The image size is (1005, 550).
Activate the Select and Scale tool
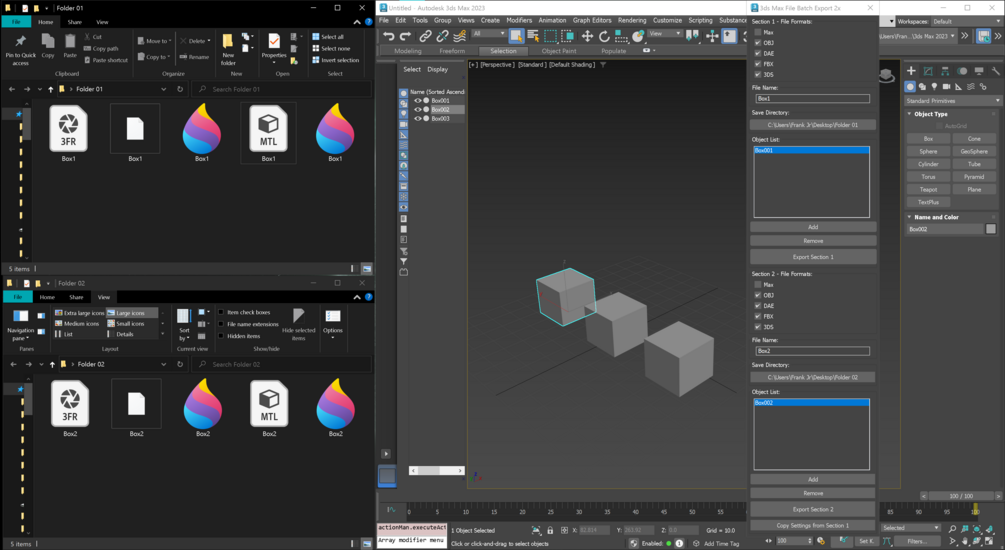click(620, 36)
